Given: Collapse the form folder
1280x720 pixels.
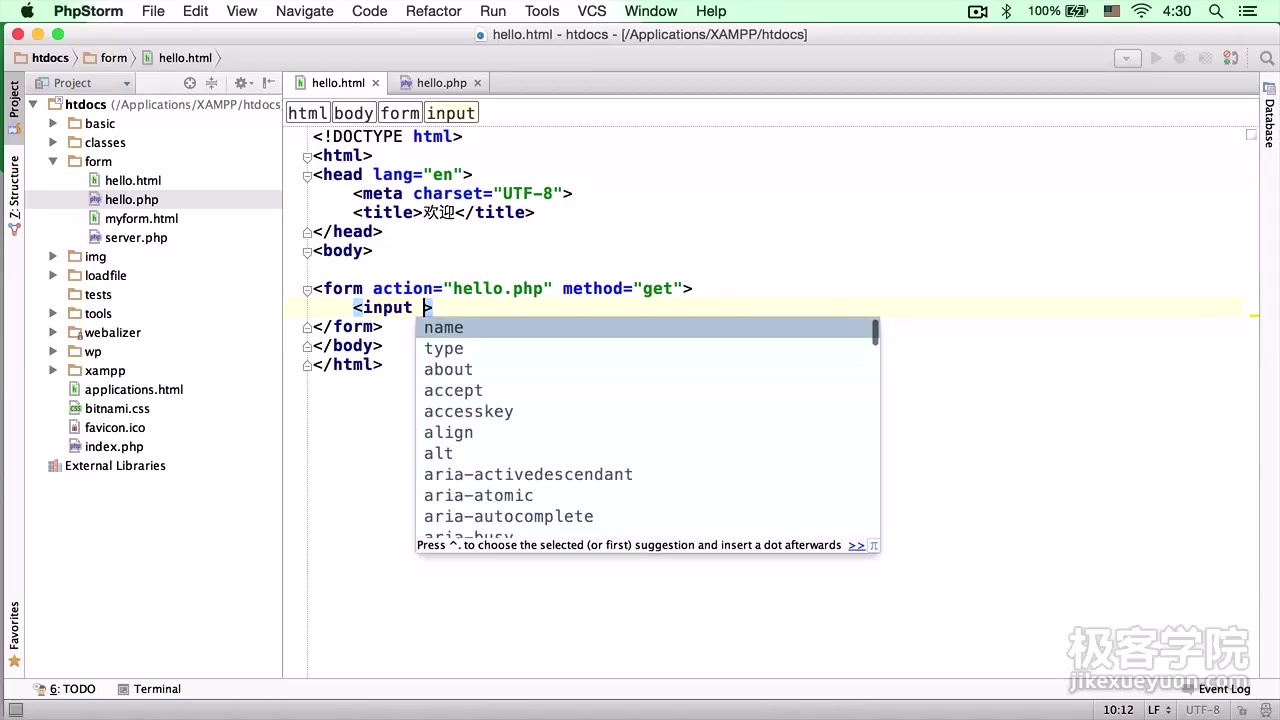Looking at the screenshot, I should pyautogui.click(x=53, y=161).
